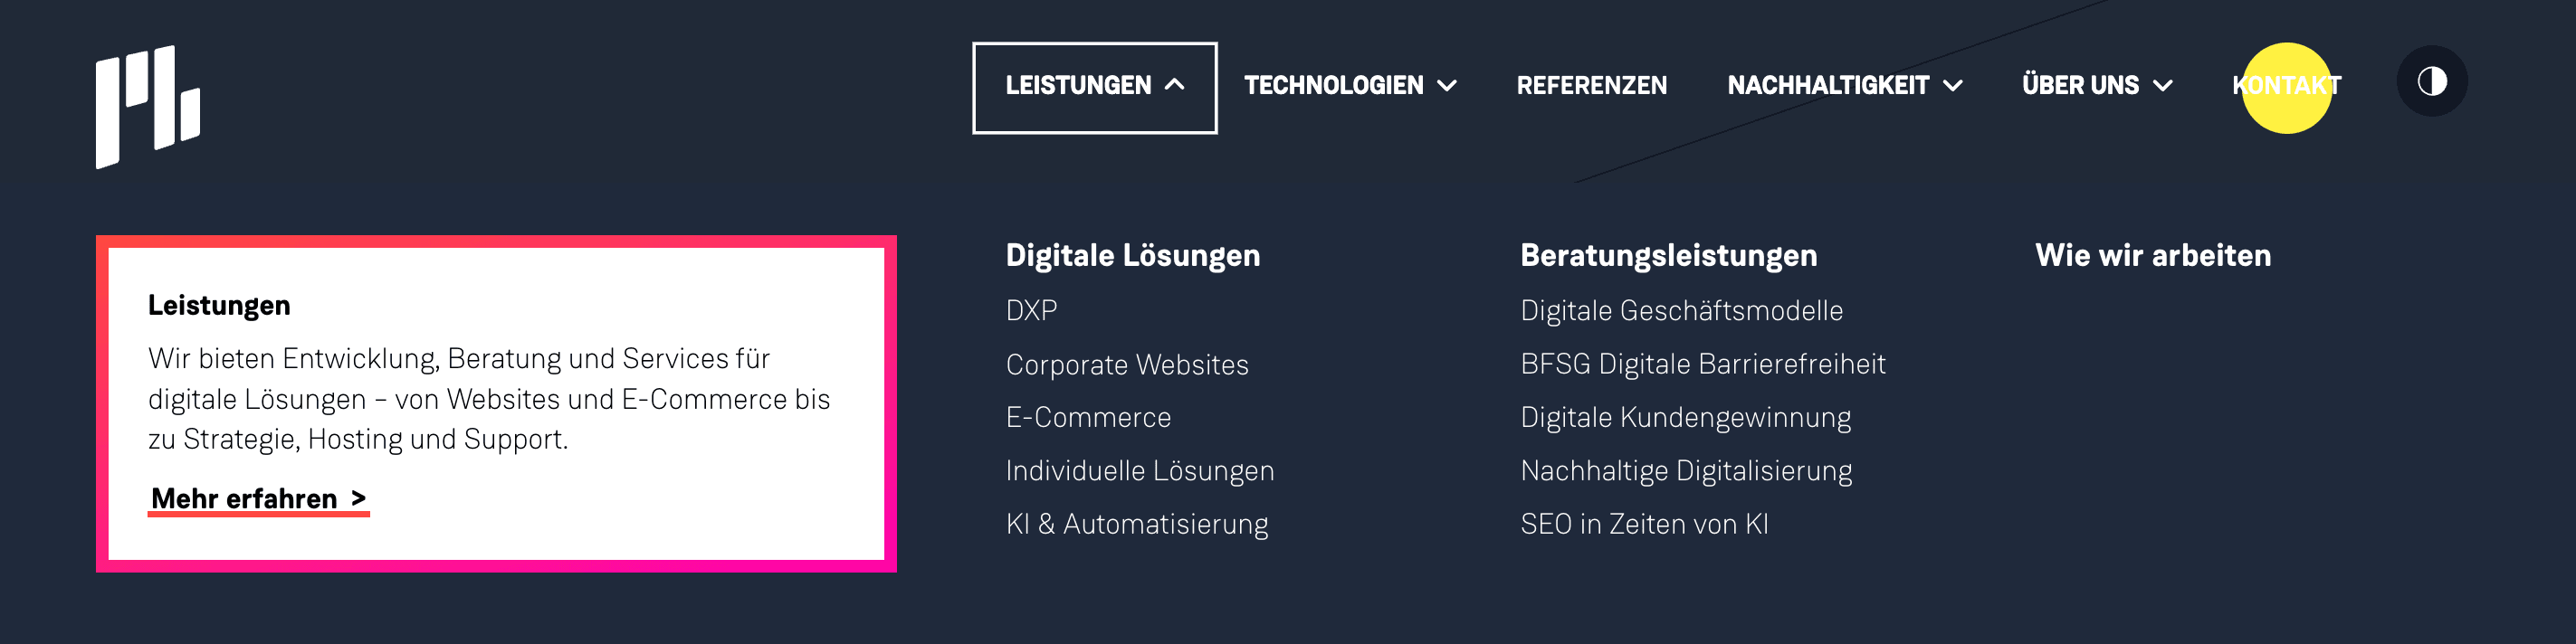Viewport: 2576px width, 644px height.
Task: Select the E-Commerce menu entry
Action: tap(1088, 418)
